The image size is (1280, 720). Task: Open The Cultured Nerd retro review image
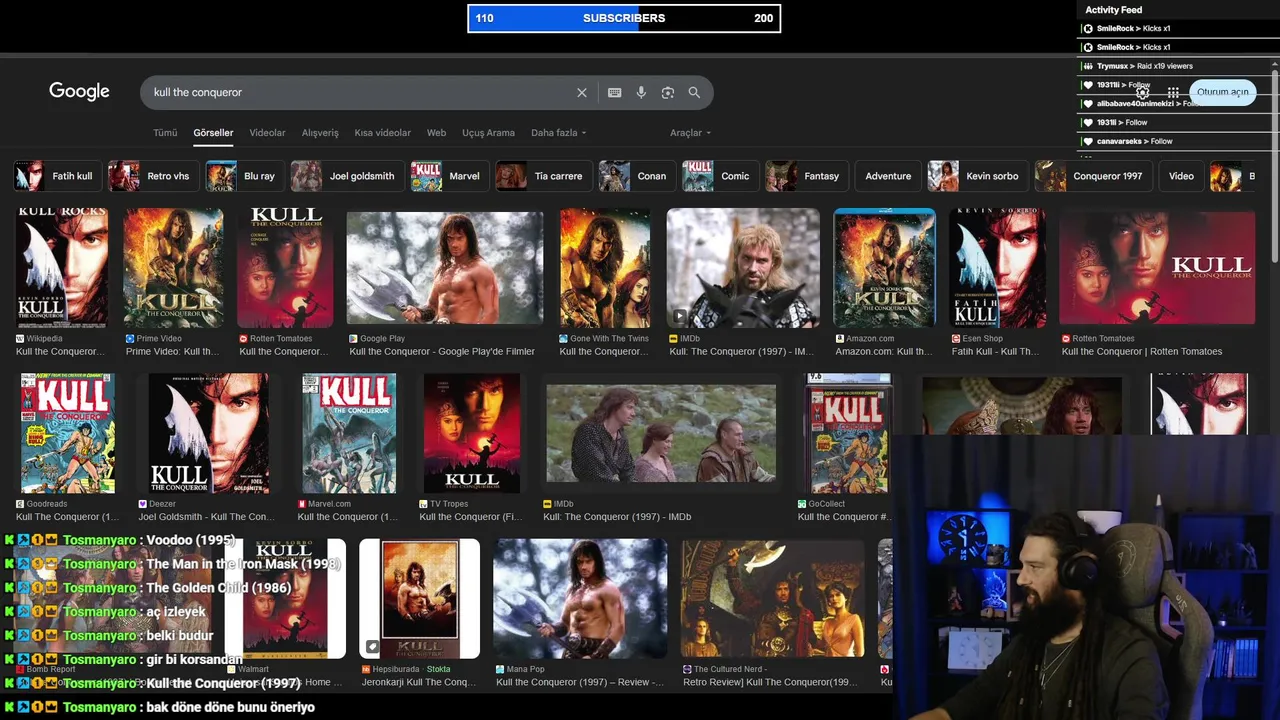click(x=772, y=598)
